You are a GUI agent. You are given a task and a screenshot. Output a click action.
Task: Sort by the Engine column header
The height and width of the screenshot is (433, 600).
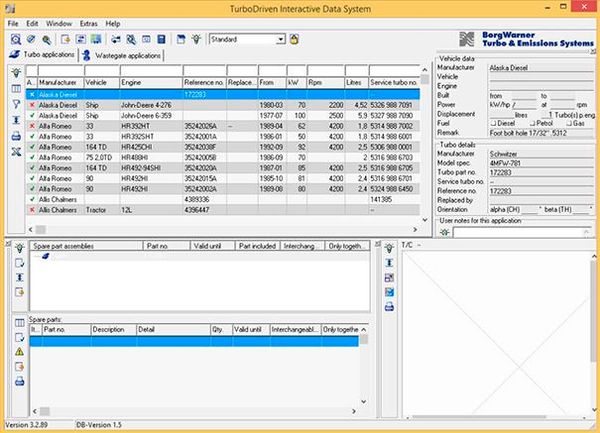[151, 83]
